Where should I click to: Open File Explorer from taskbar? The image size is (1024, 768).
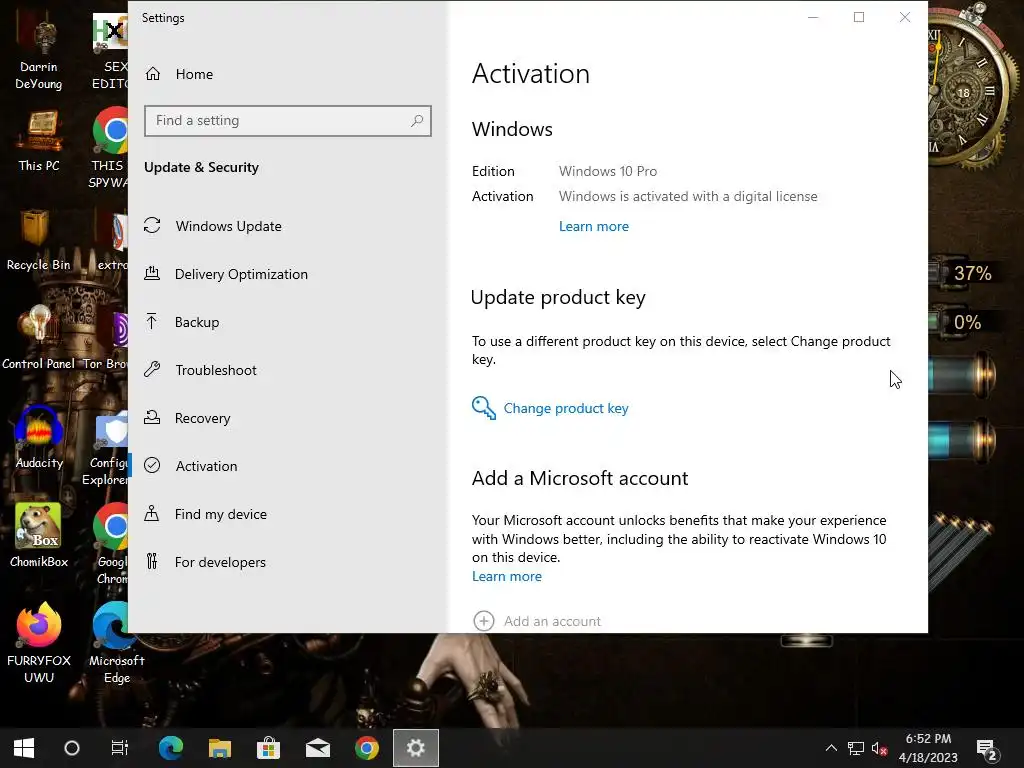tap(219, 748)
